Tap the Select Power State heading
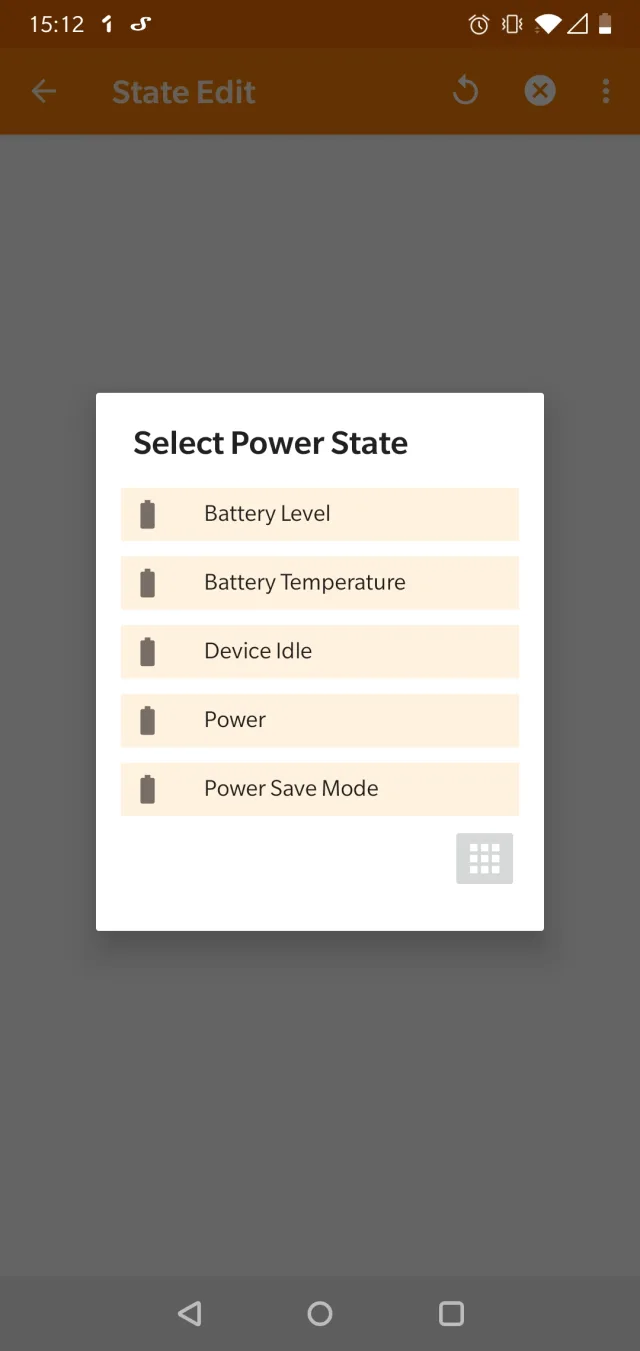 click(269, 443)
